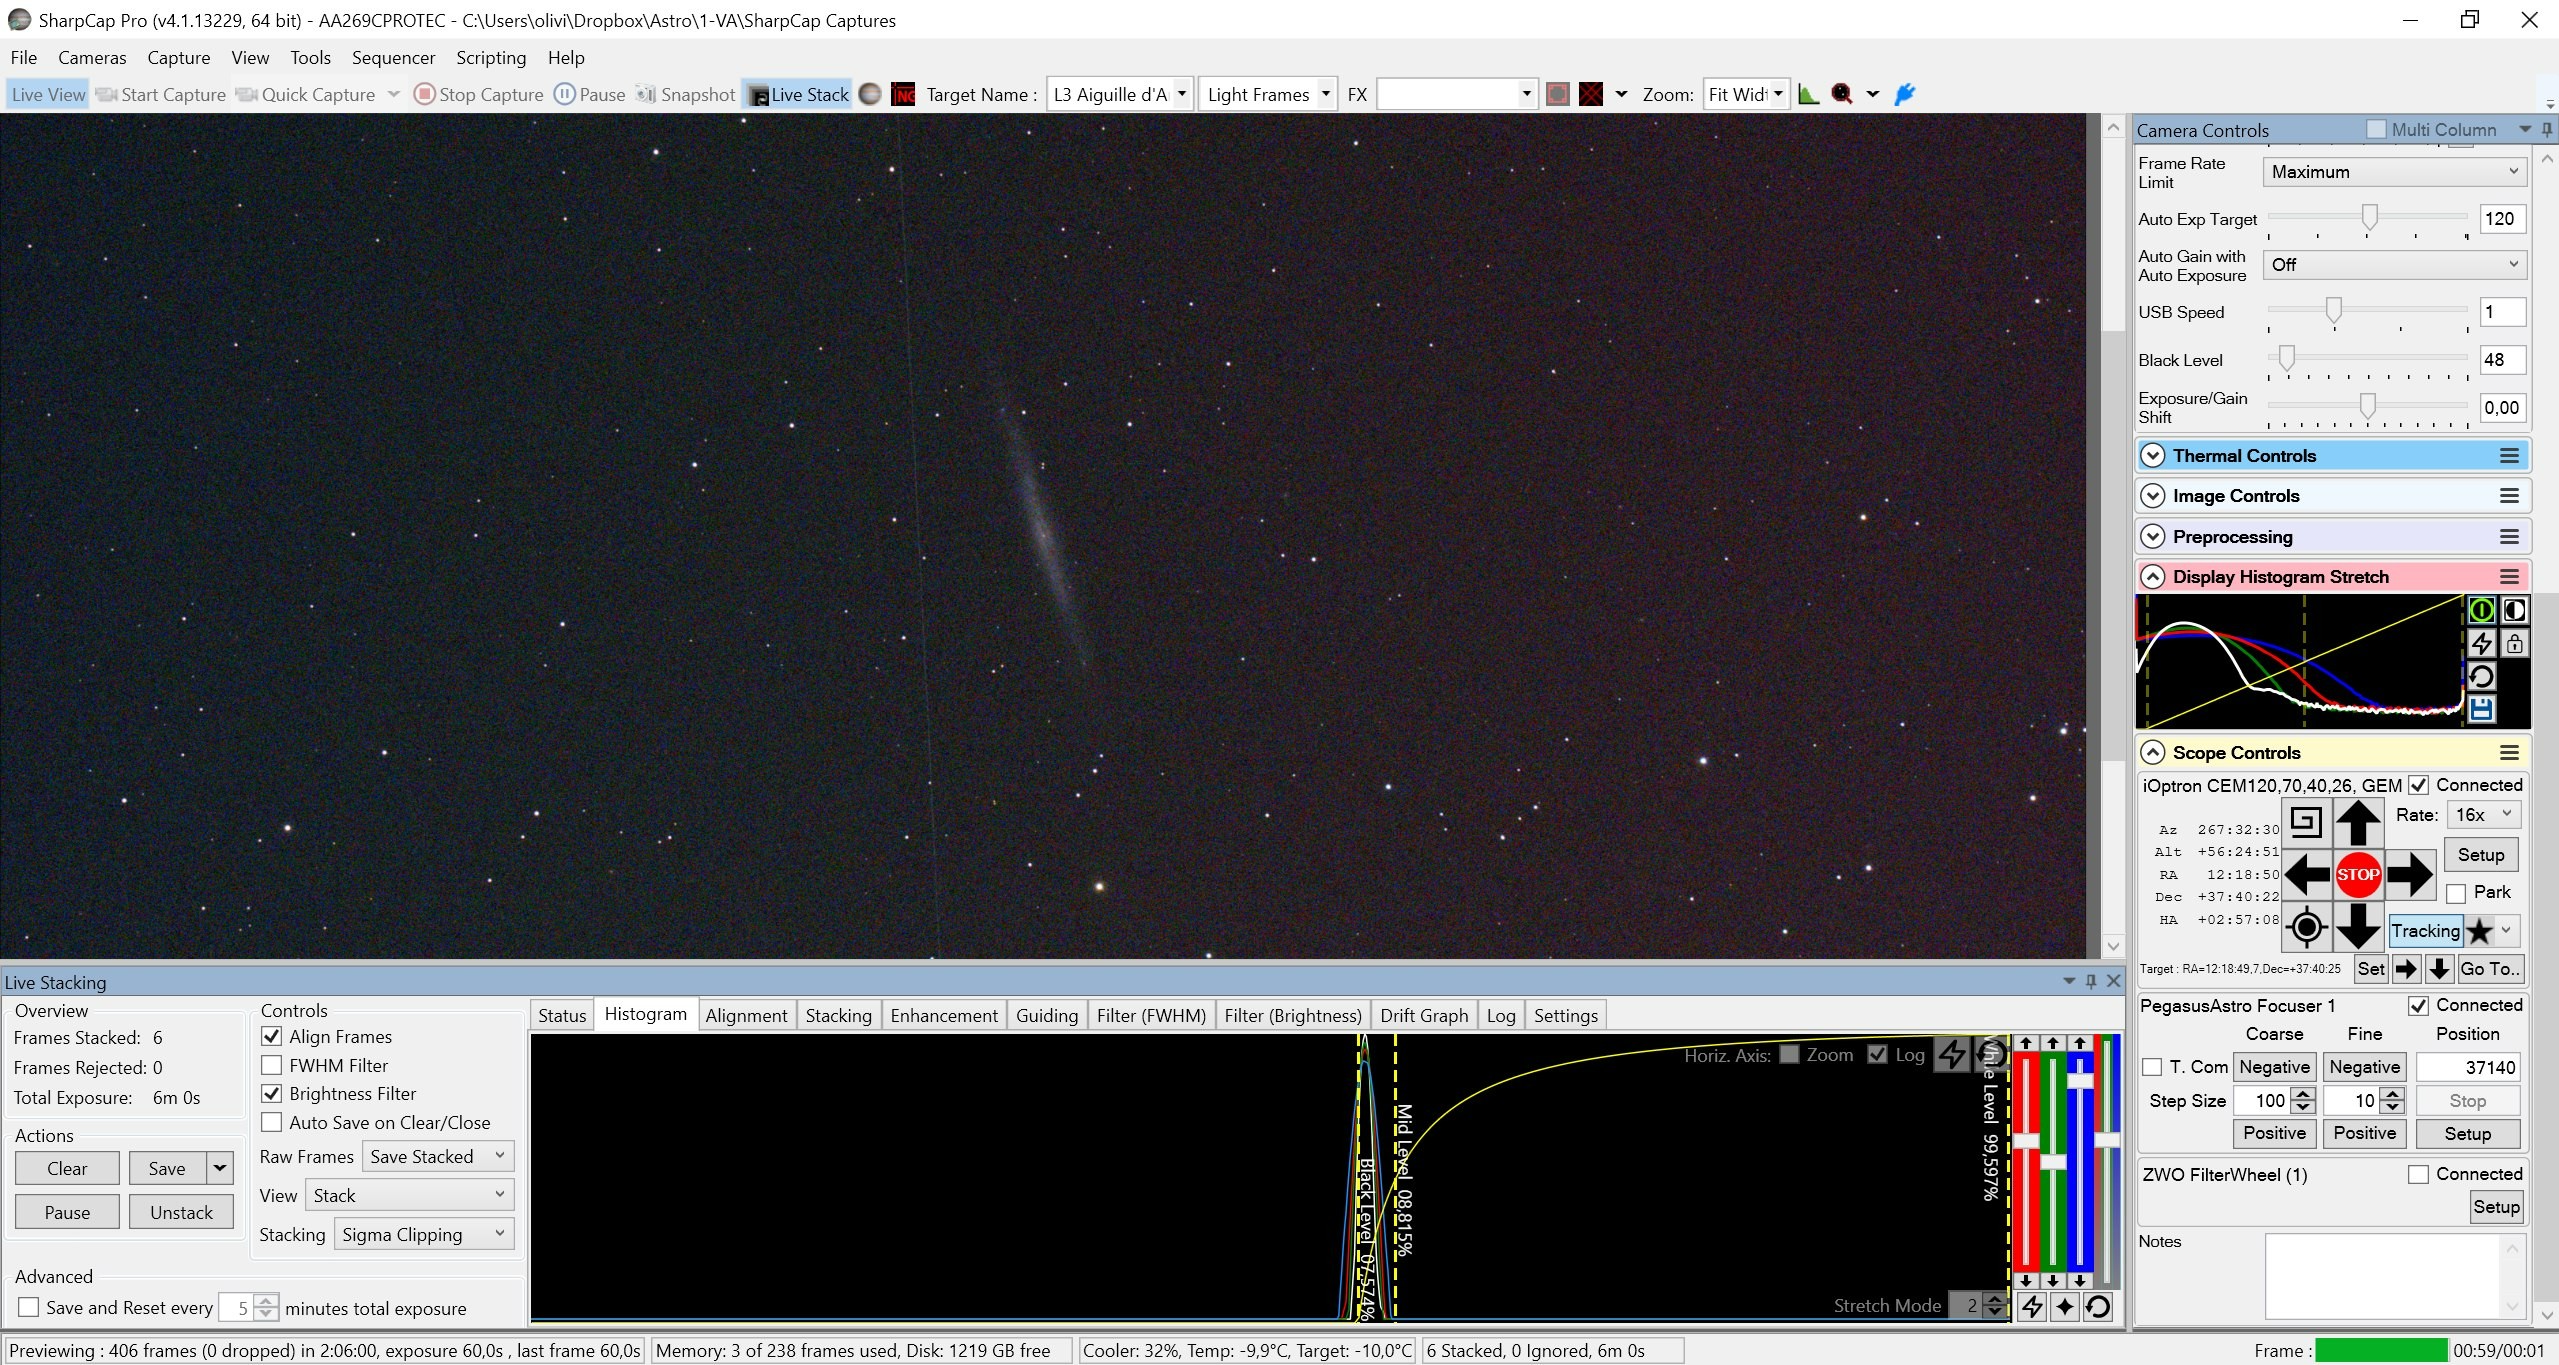
Task: Click the save floppy icon in histogram stretch
Action: pos(2481,709)
